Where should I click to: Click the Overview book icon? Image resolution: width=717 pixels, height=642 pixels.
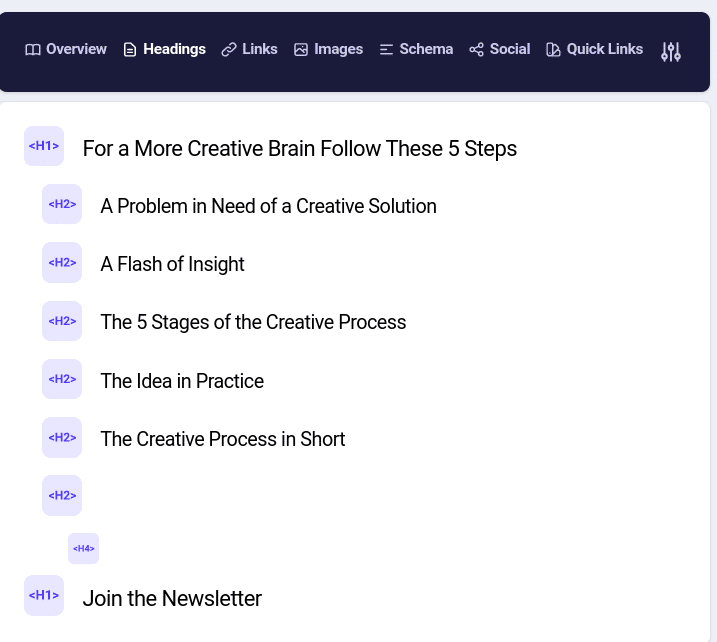coord(33,50)
